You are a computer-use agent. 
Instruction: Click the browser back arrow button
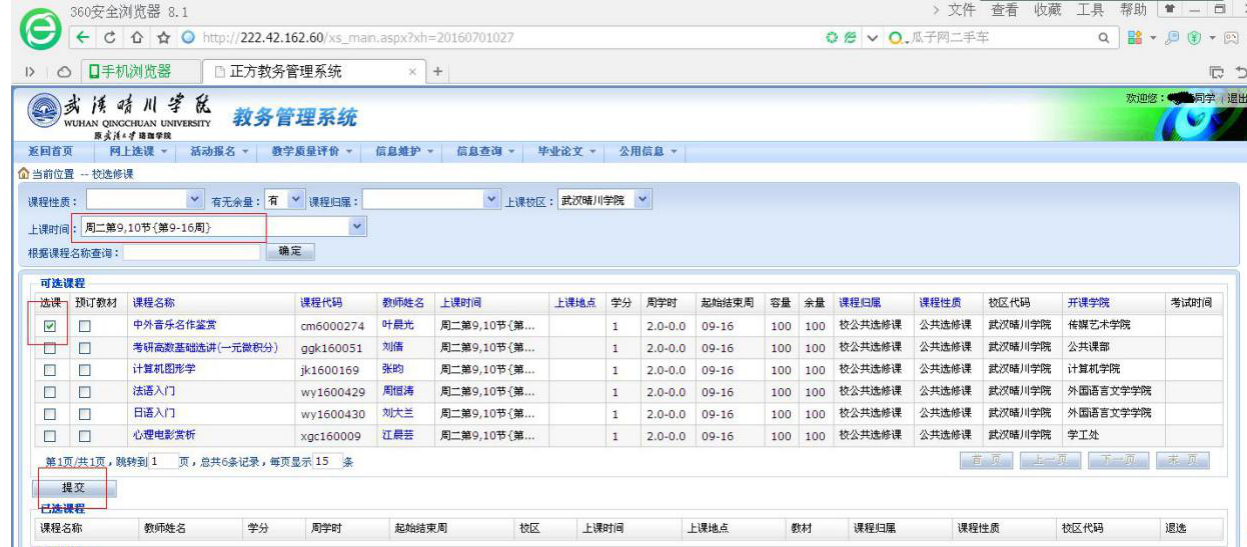(x=84, y=38)
